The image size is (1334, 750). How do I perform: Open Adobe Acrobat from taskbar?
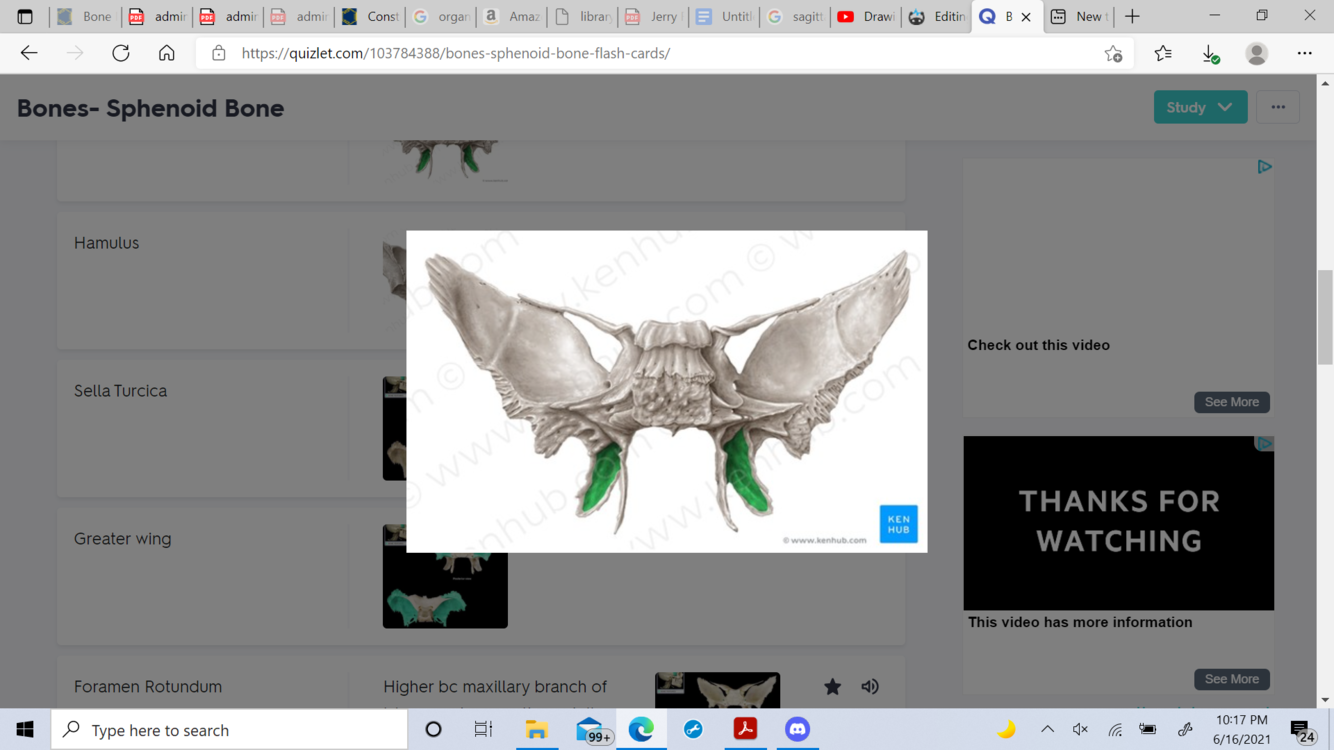(745, 730)
